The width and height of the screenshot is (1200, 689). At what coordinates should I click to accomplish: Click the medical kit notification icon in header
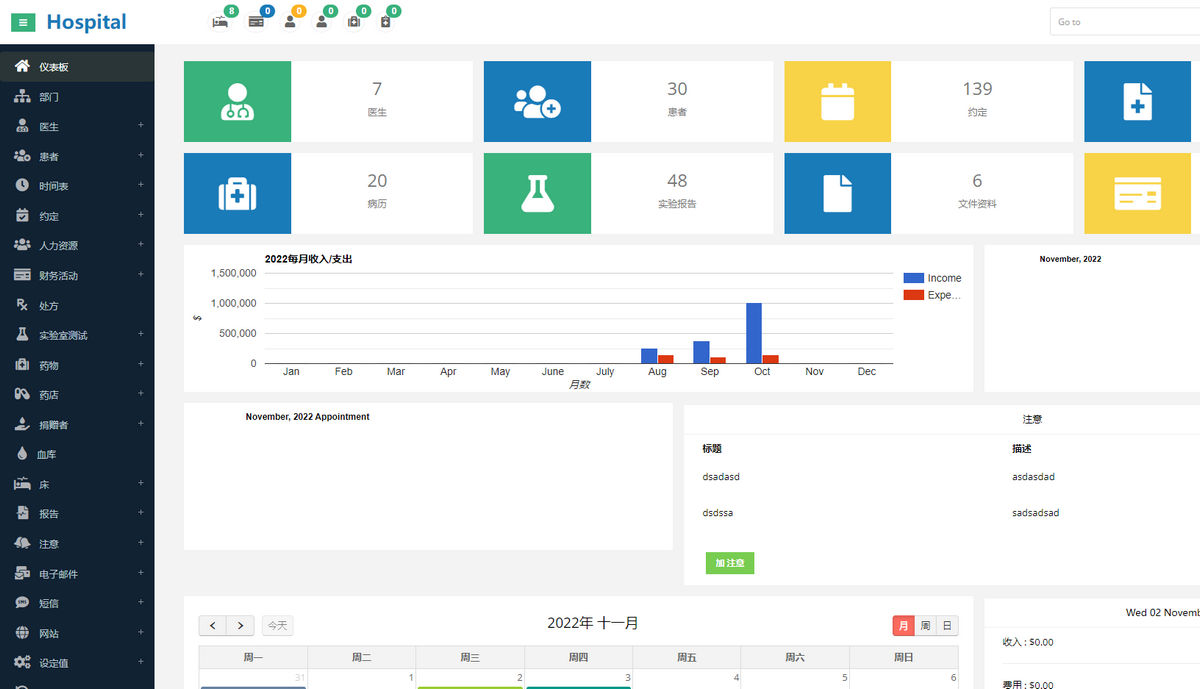pos(353,22)
